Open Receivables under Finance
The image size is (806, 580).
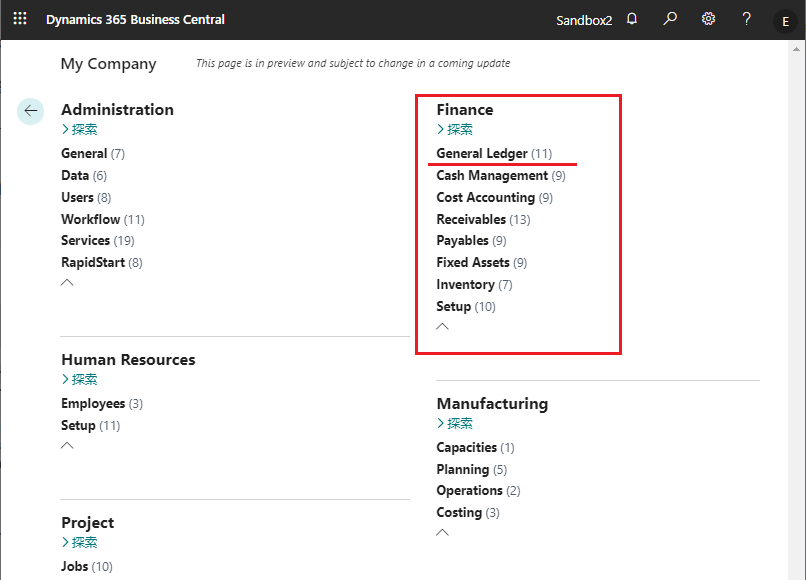483,220
